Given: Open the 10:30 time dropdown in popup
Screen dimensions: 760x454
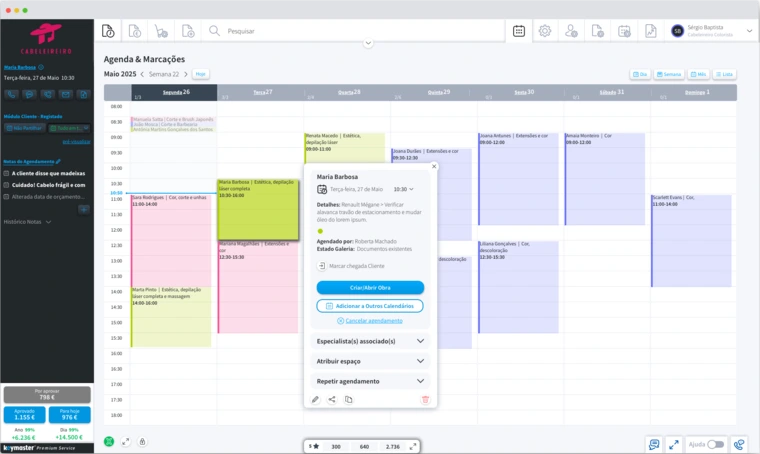Looking at the screenshot, I should (403, 188).
